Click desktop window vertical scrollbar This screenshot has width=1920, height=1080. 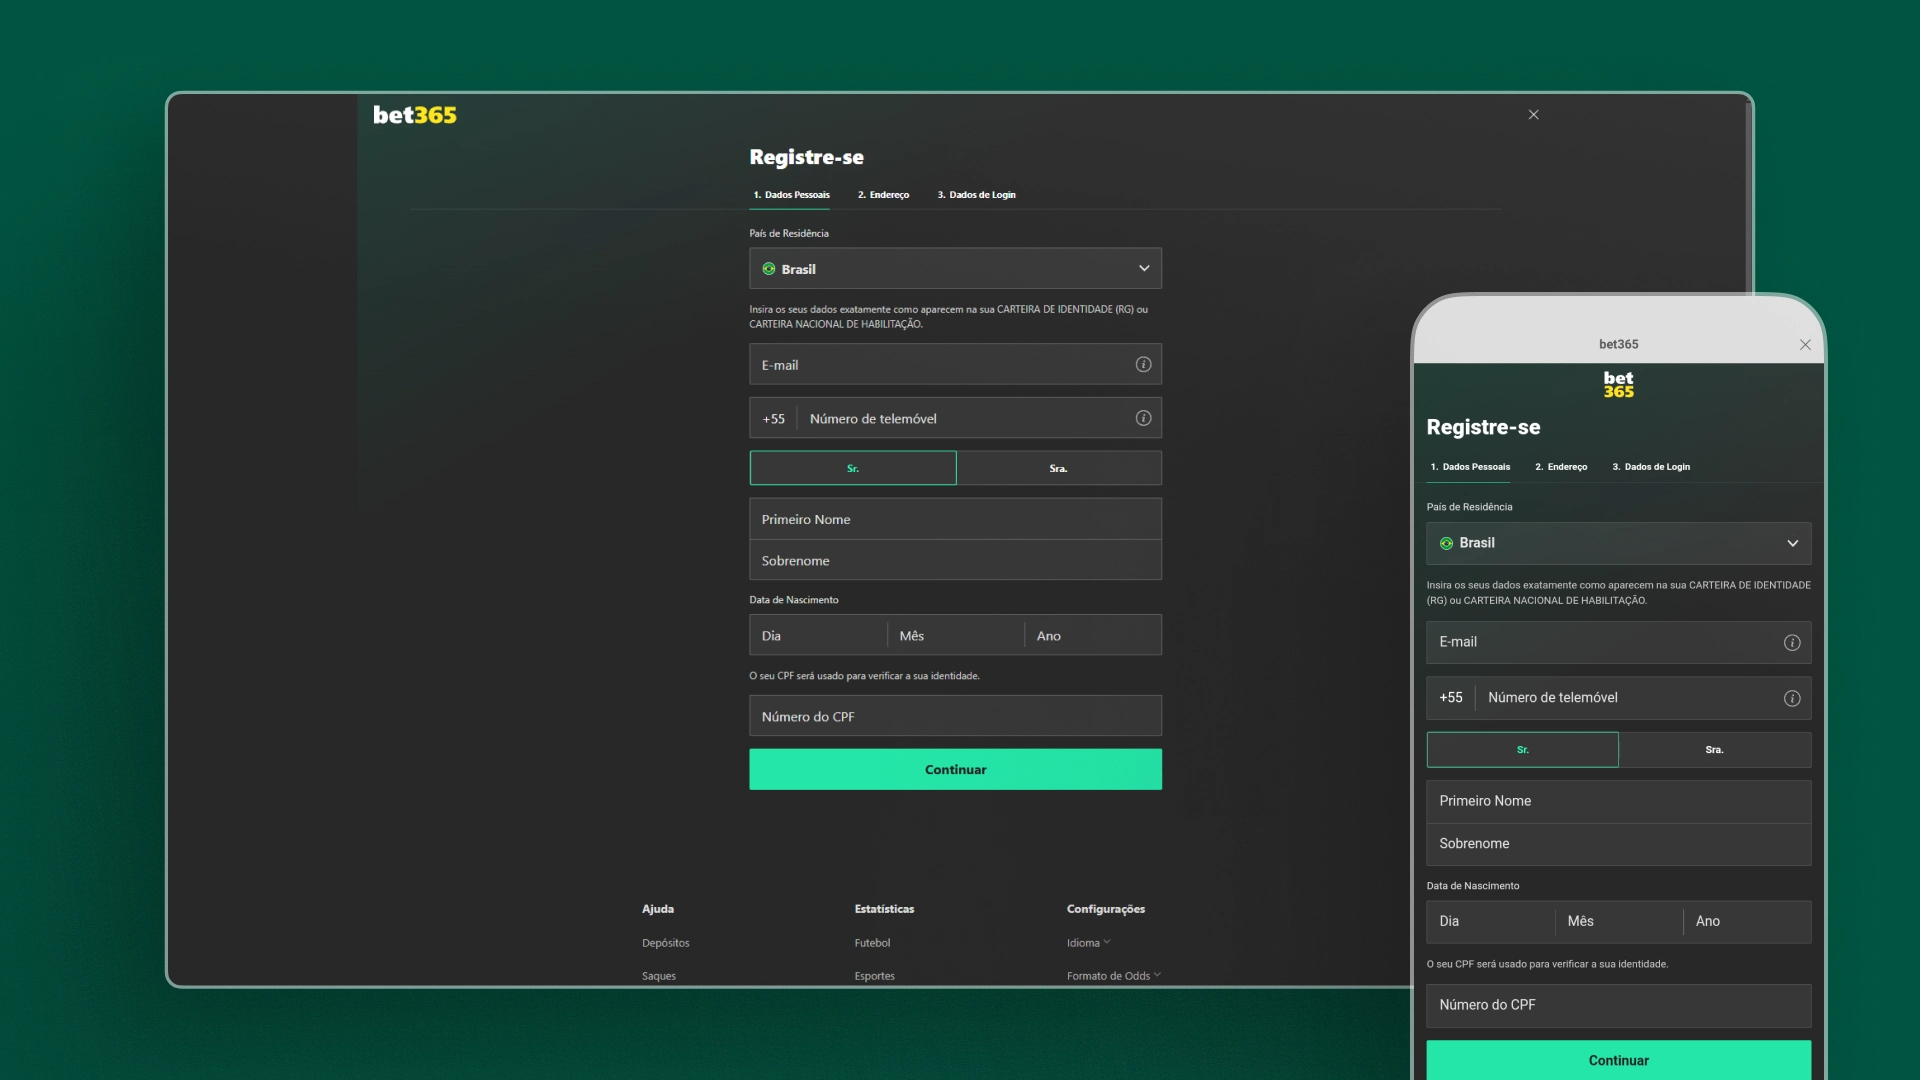click(x=1748, y=200)
